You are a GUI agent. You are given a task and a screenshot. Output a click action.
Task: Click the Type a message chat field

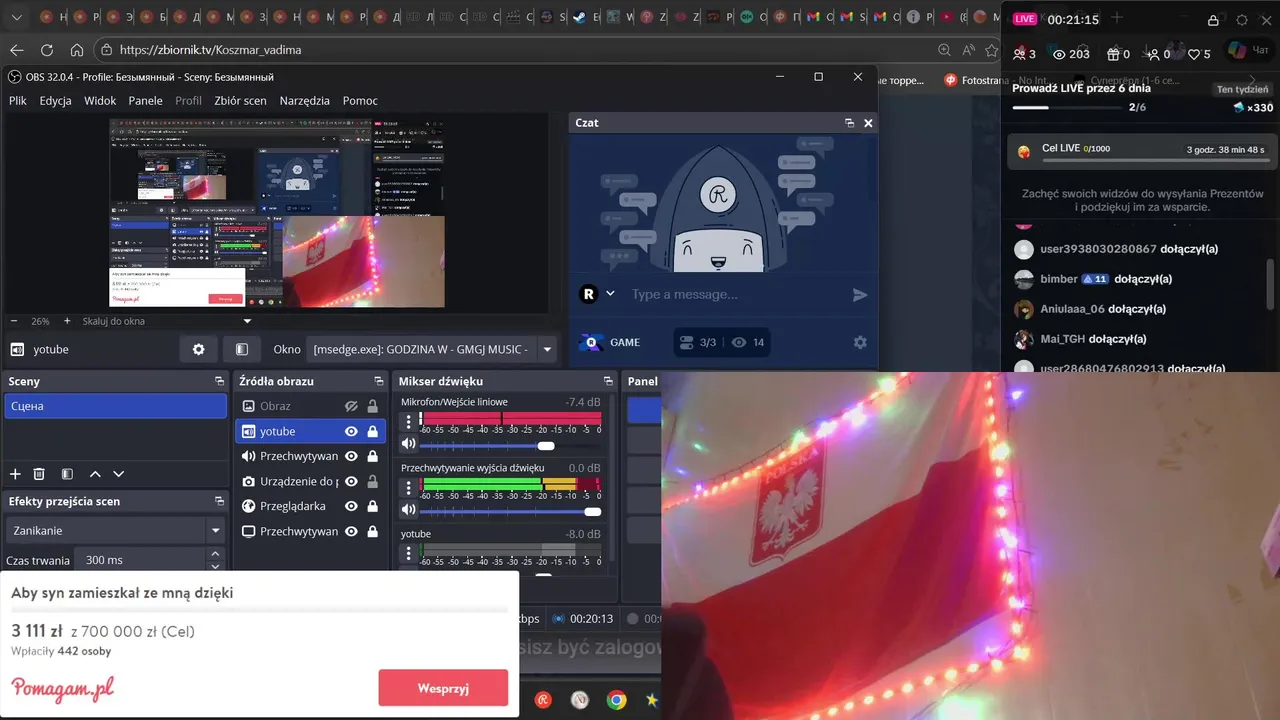[735, 294]
